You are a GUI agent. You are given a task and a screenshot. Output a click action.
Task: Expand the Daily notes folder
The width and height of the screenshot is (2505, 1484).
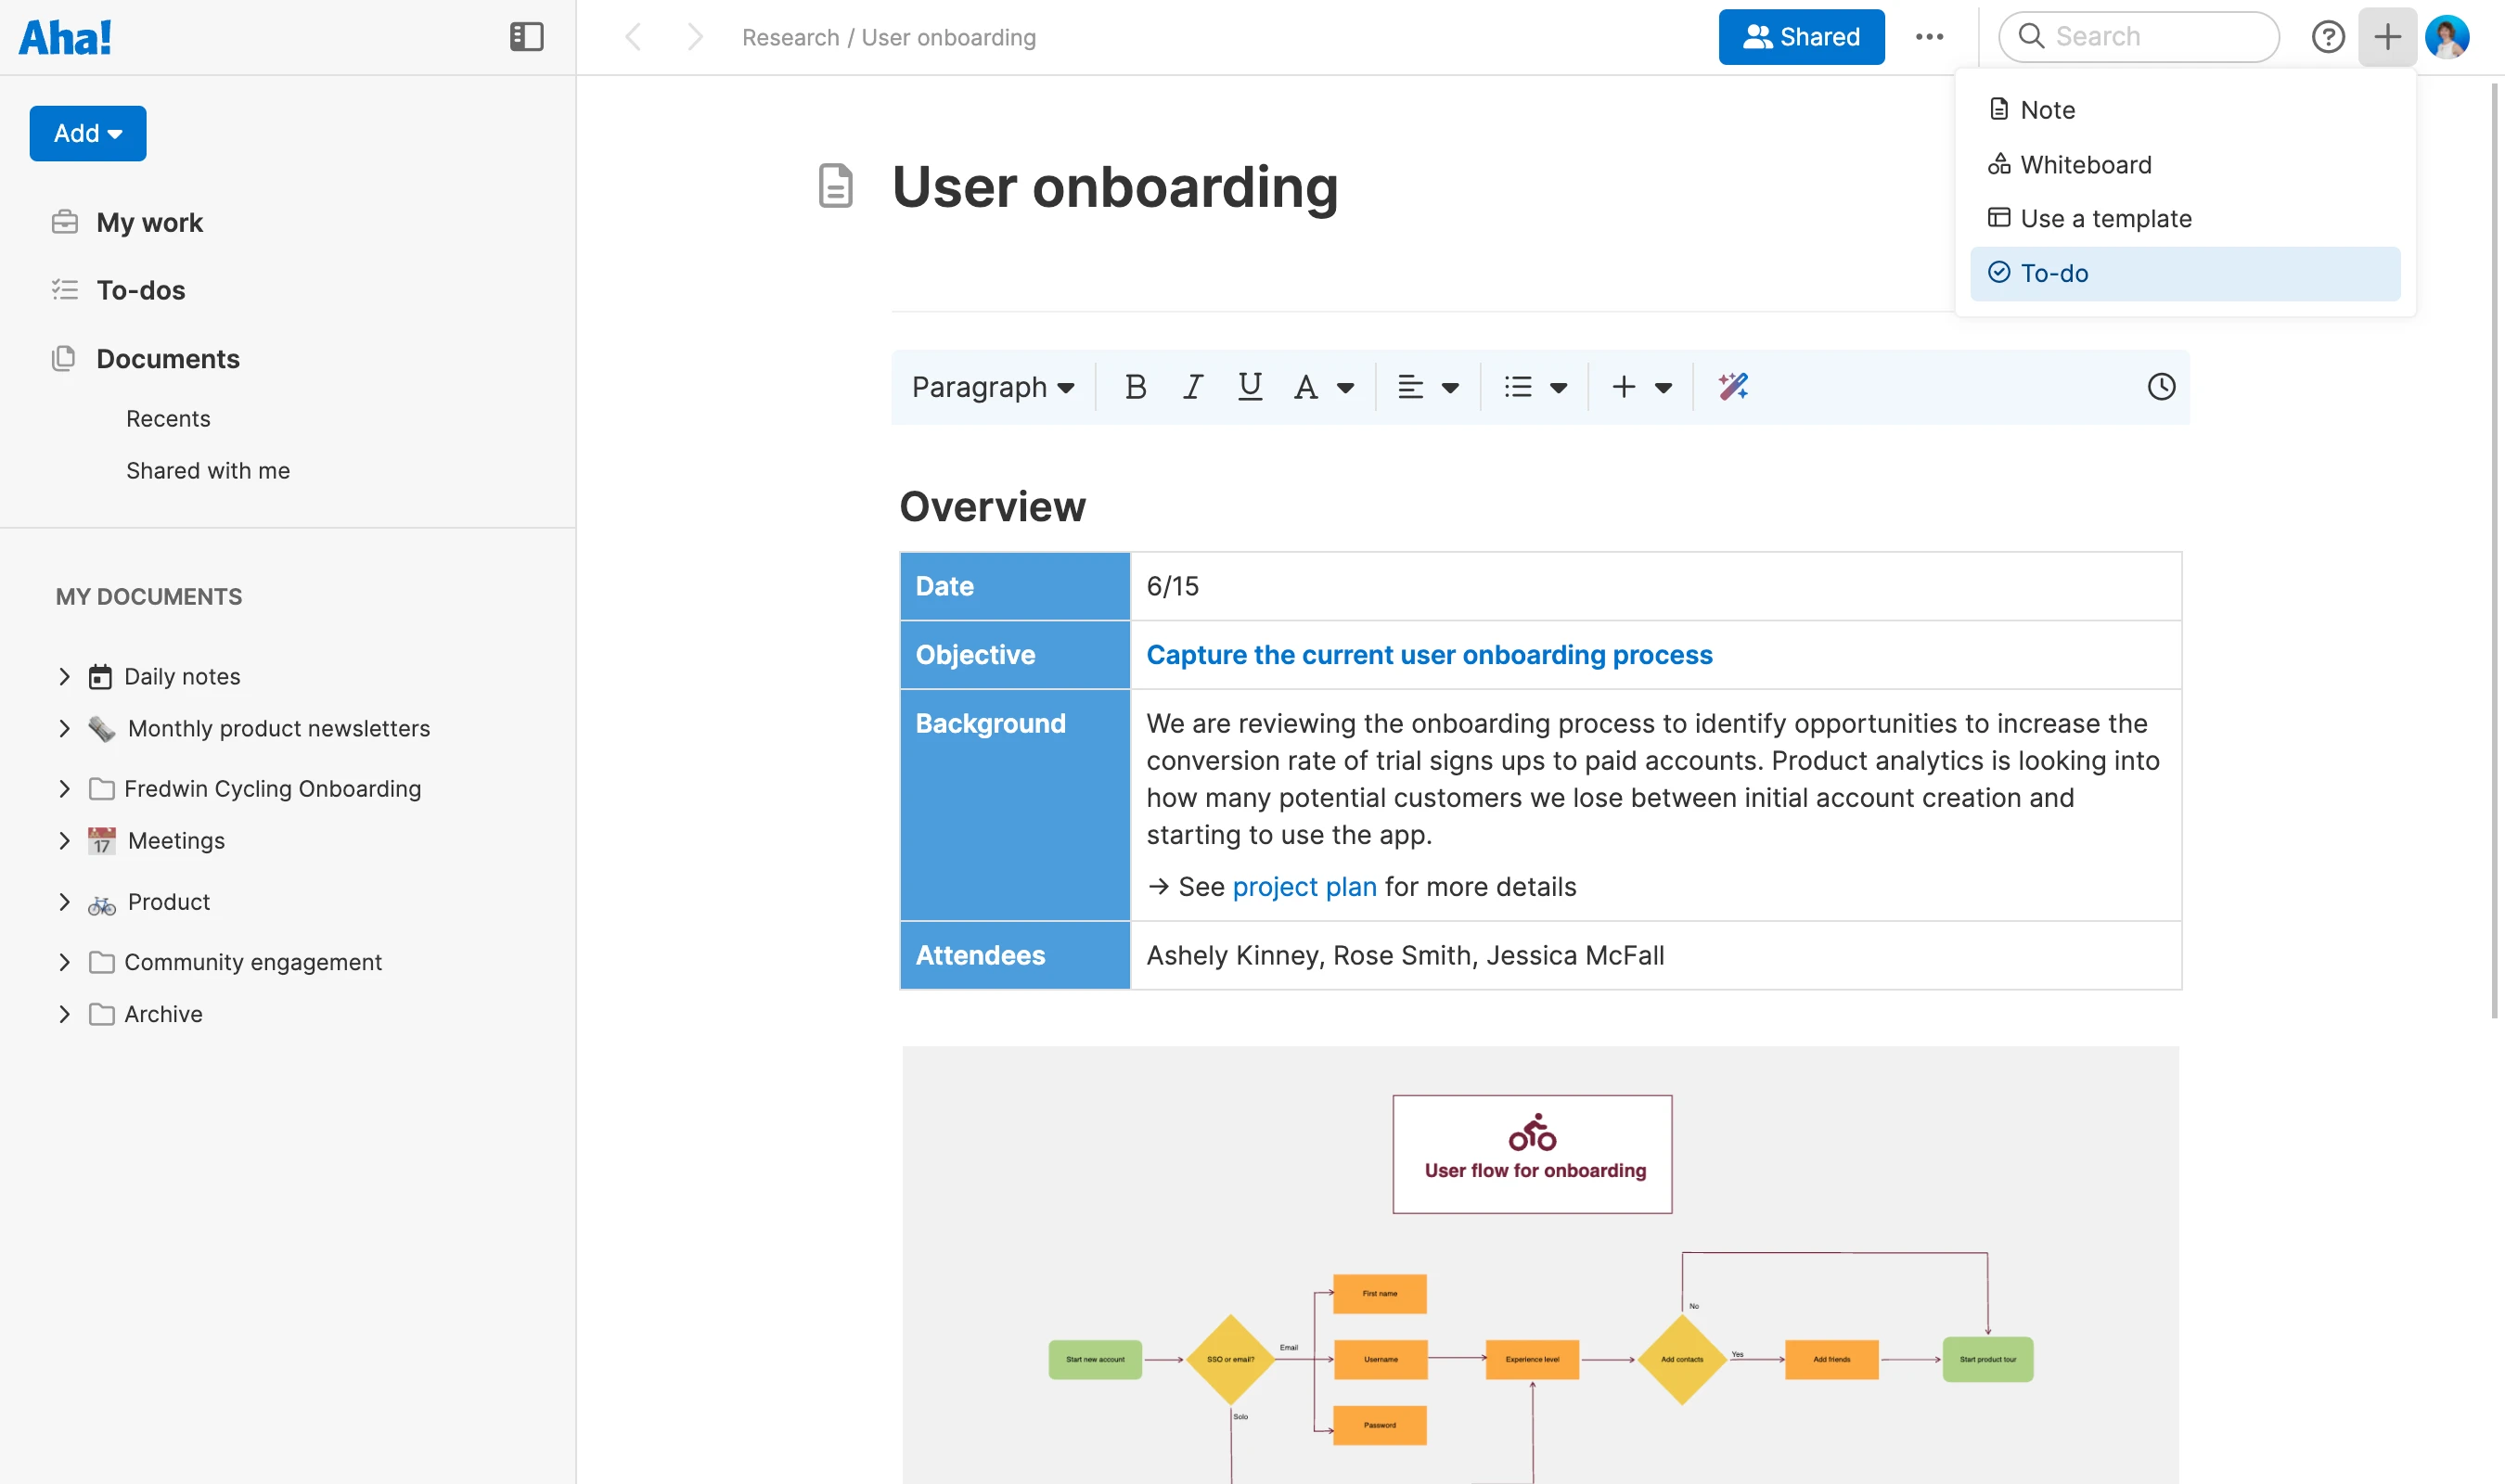point(64,677)
